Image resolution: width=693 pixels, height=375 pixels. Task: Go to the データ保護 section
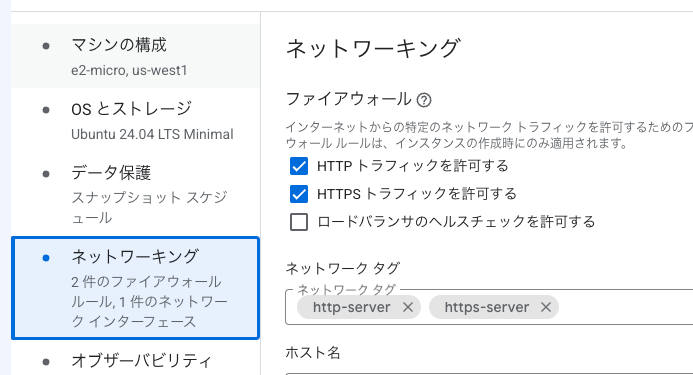[x=135, y=194]
